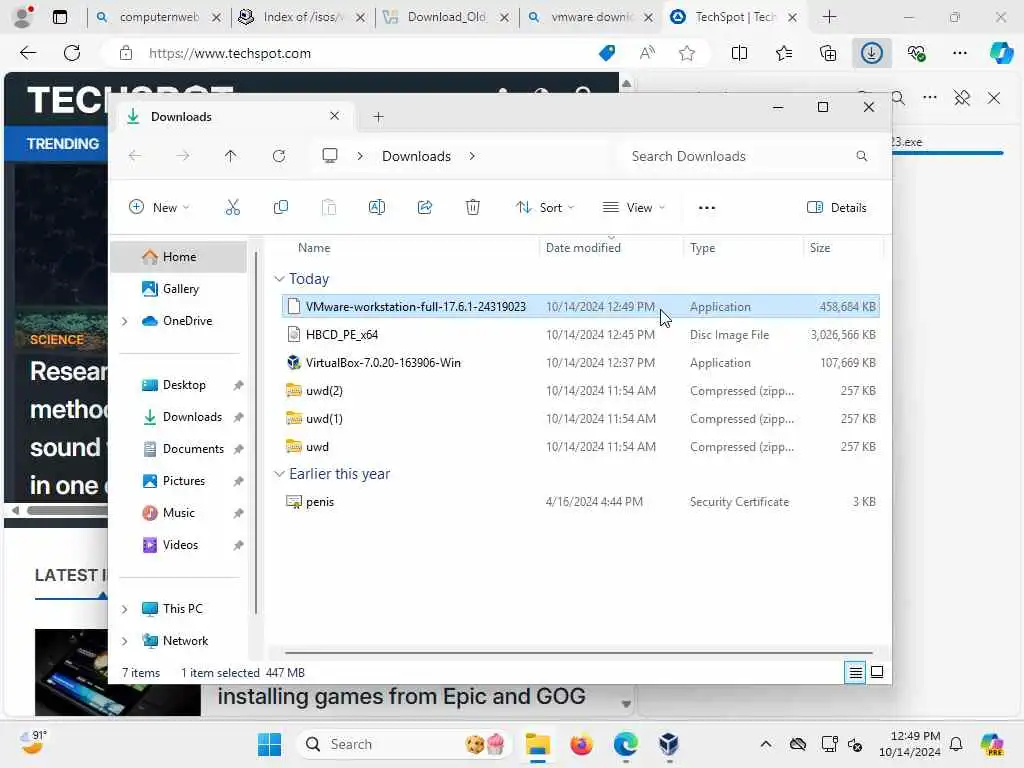Screen dimensions: 1024x768
Task: Click the Cut scissors icon in Explorer toolbar
Action: click(x=232, y=208)
